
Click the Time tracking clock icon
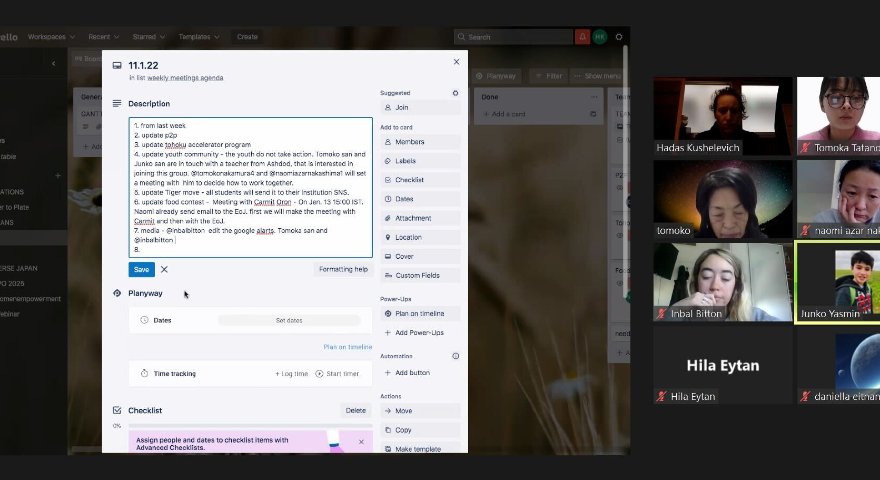[144, 374]
